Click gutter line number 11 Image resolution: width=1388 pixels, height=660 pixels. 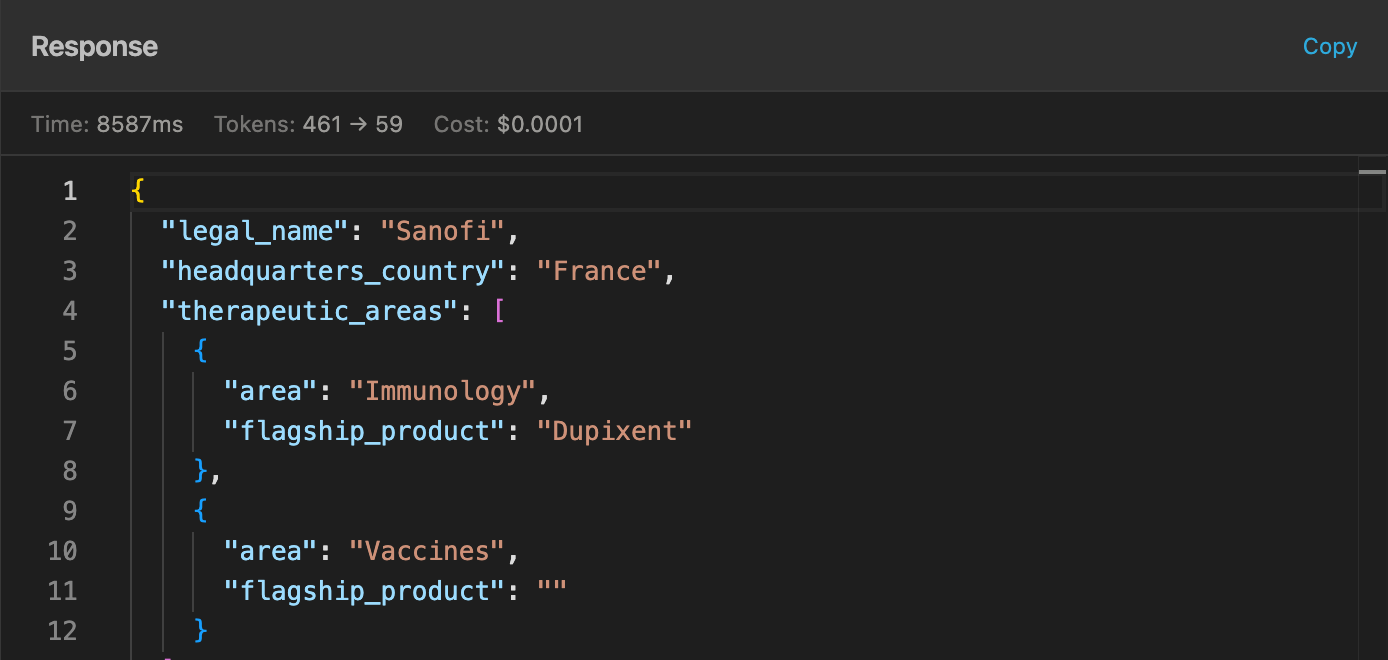62,591
